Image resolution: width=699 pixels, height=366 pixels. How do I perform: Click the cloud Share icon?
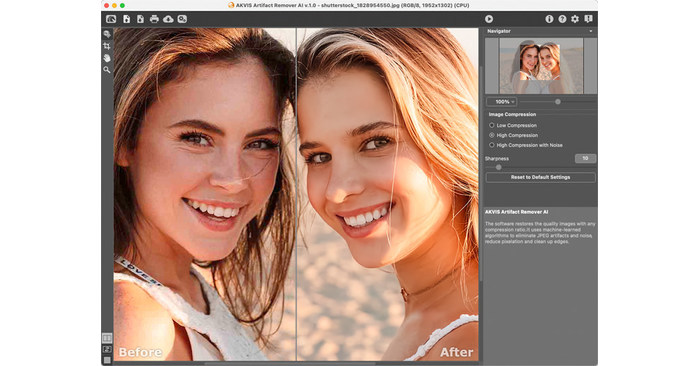(168, 19)
